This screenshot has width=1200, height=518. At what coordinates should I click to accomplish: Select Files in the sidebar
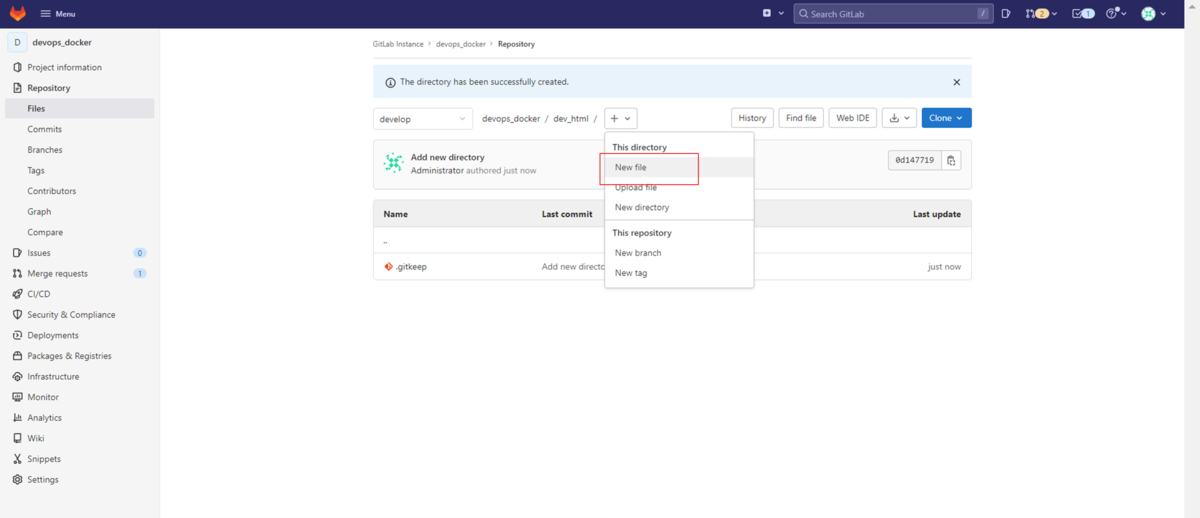point(80,108)
